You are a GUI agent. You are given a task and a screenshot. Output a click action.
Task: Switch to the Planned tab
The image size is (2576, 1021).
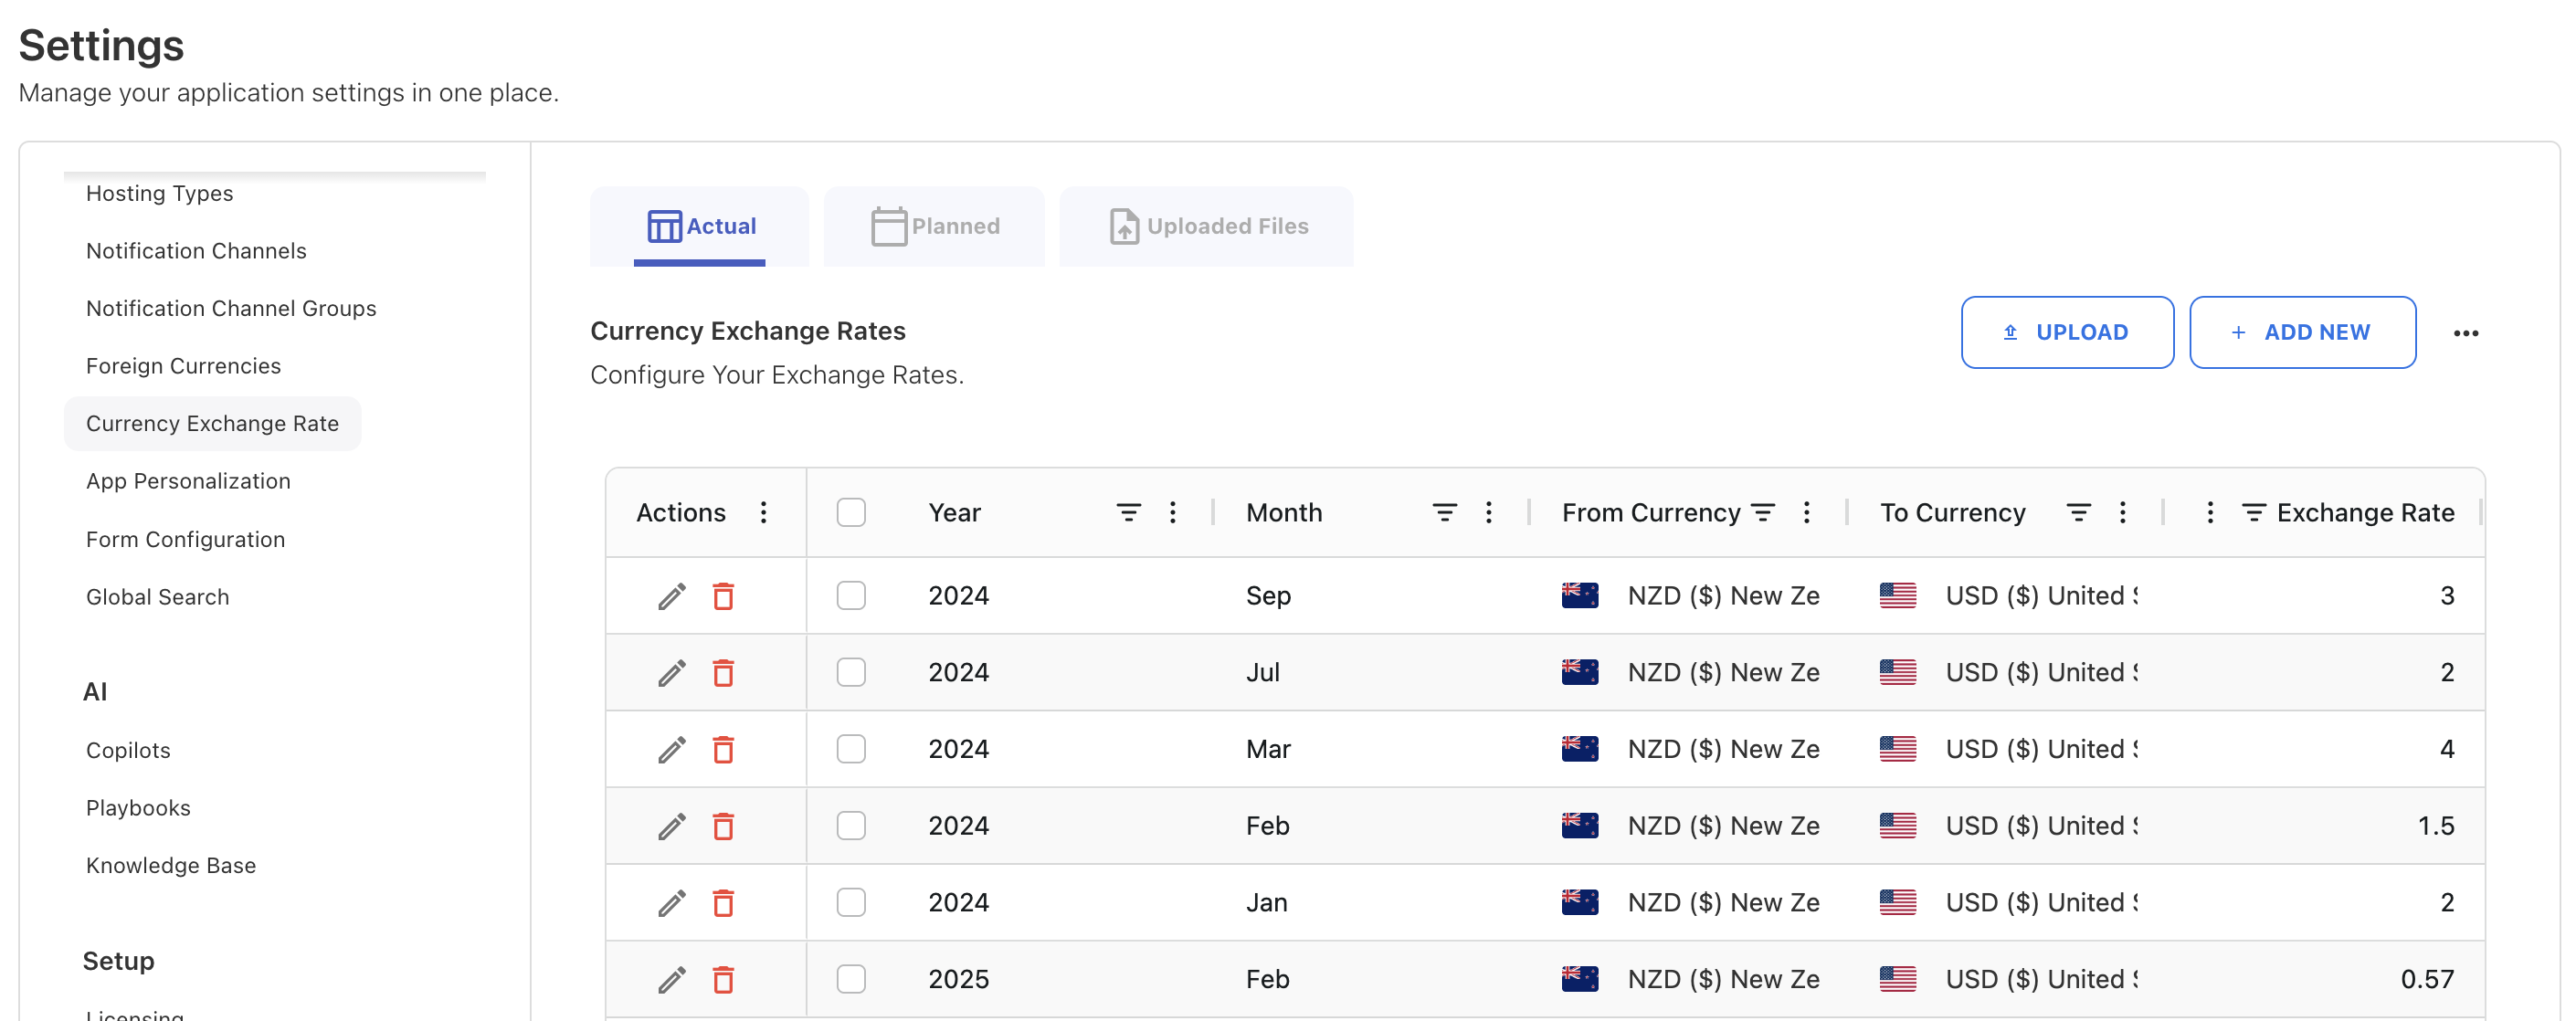coord(934,226)
